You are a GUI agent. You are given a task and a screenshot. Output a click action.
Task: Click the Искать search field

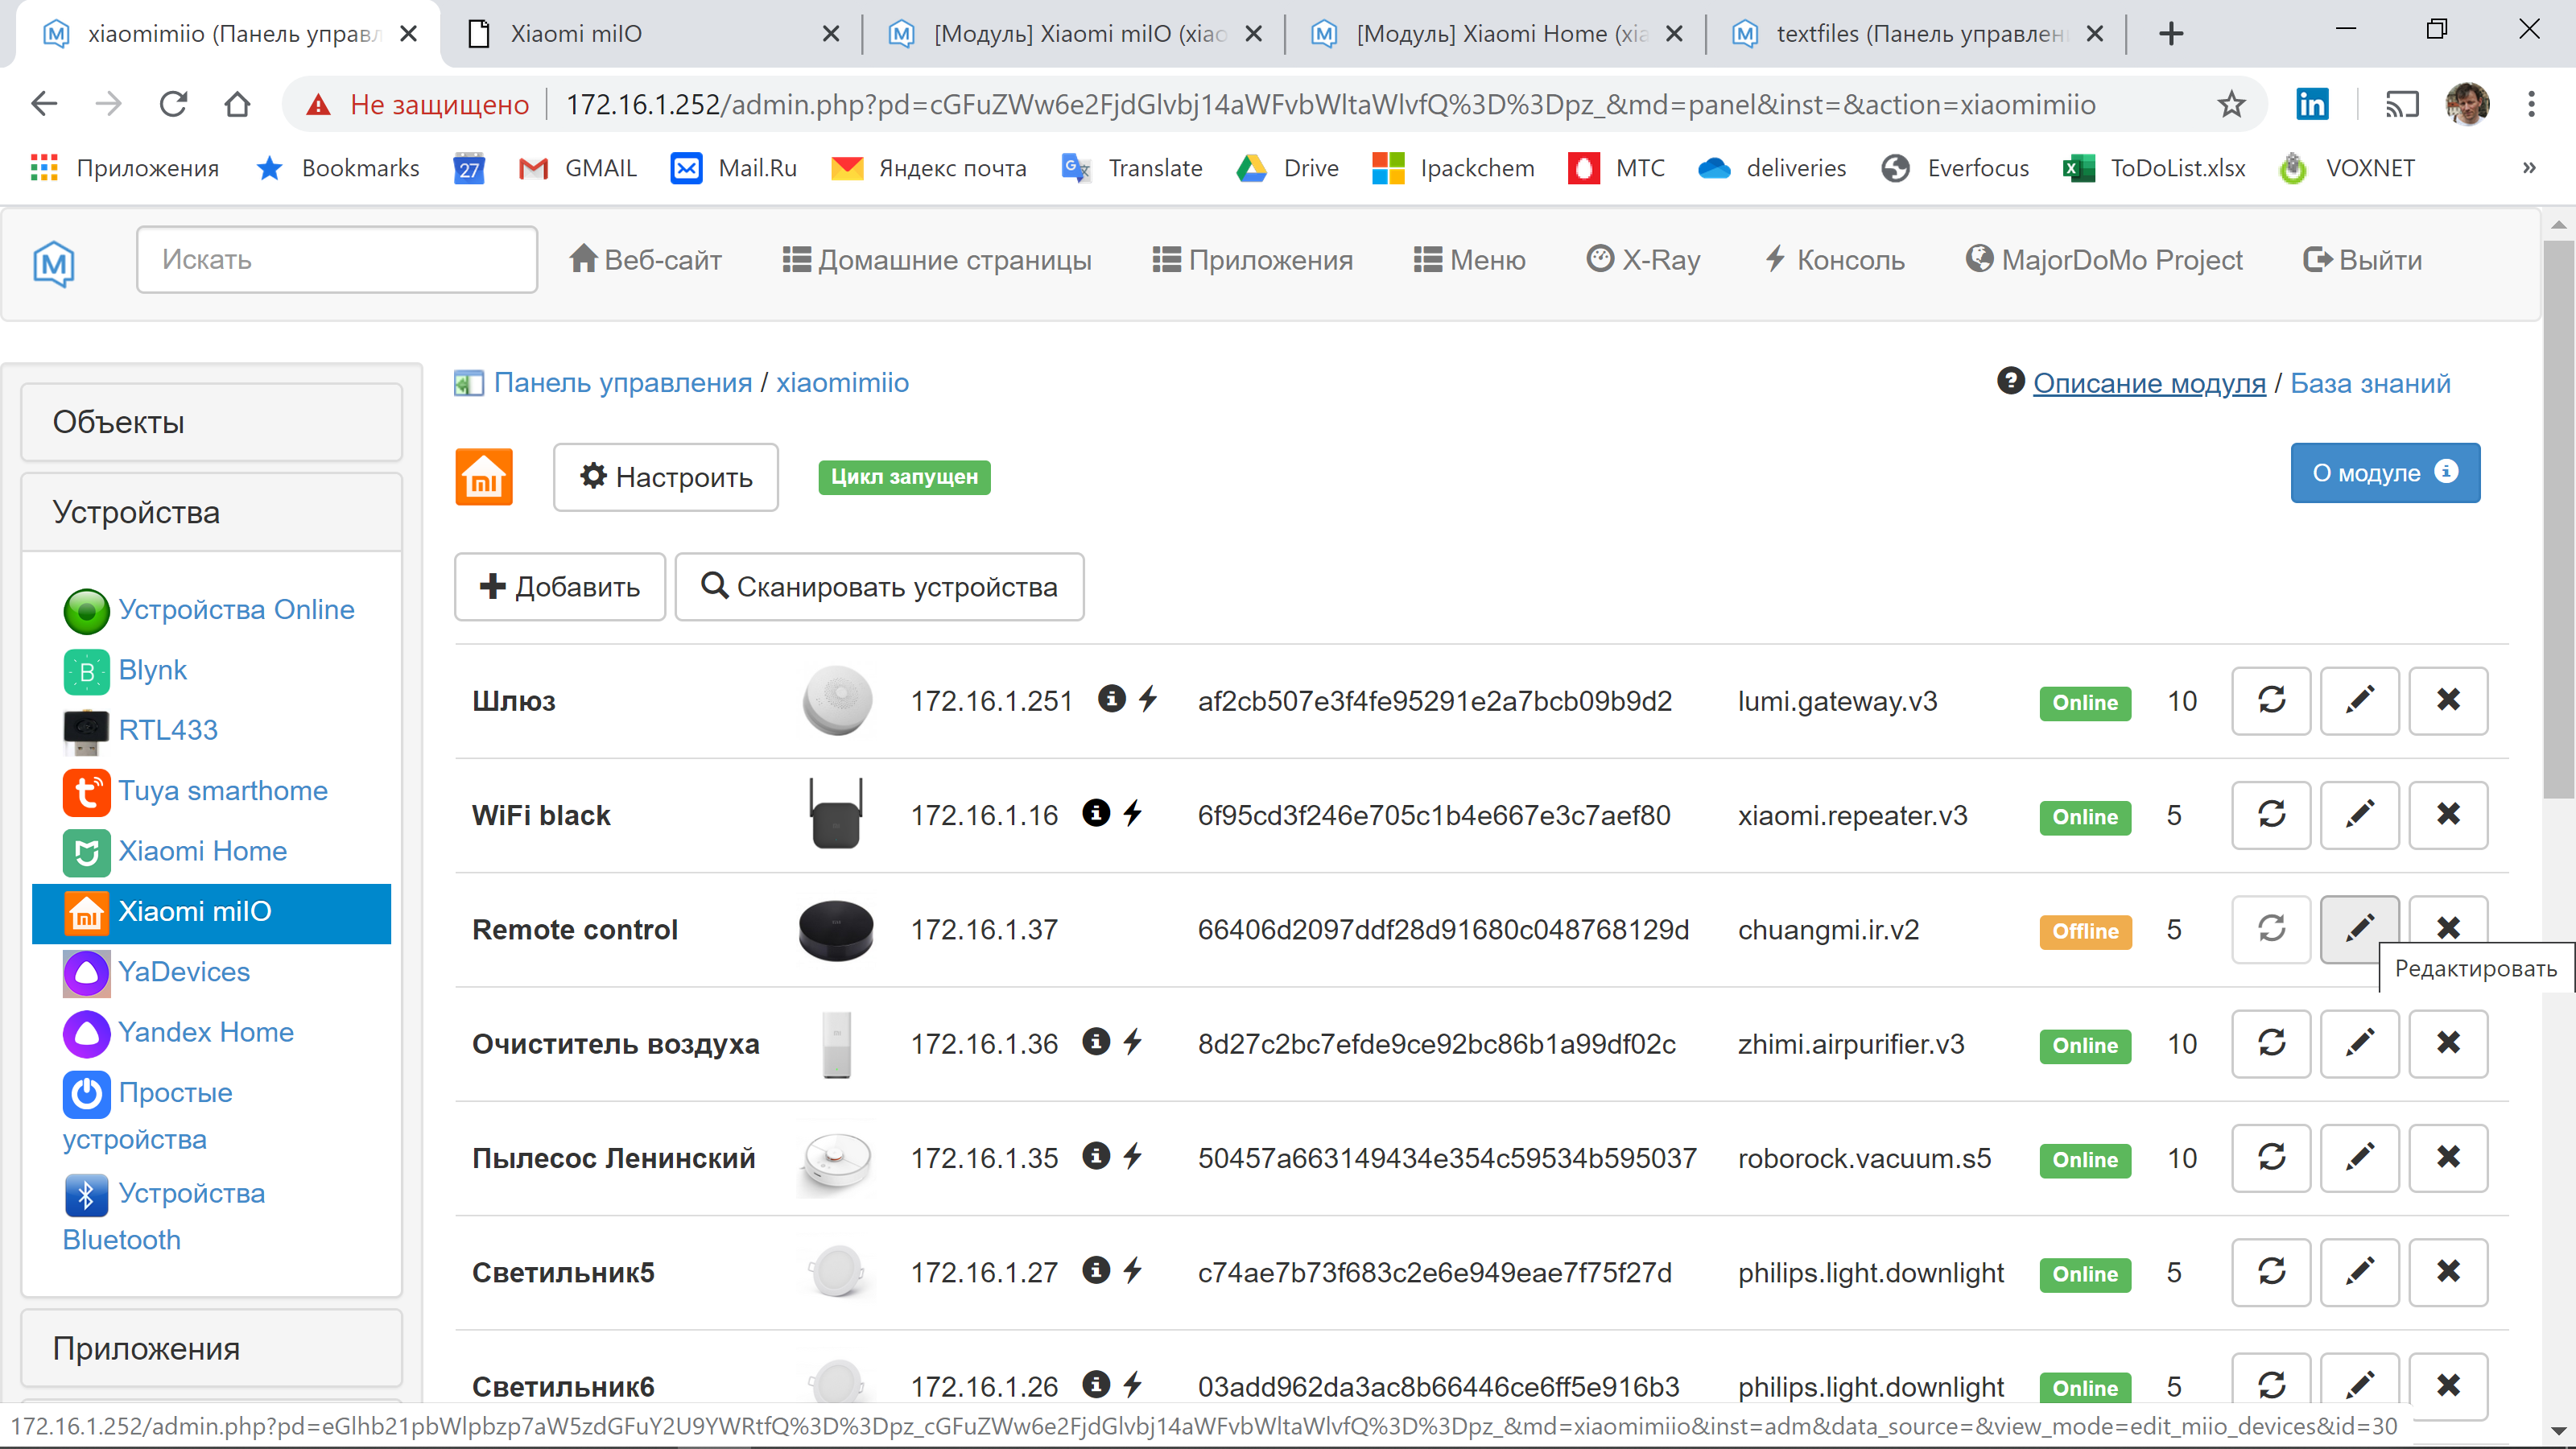click(x=336, y=259)
